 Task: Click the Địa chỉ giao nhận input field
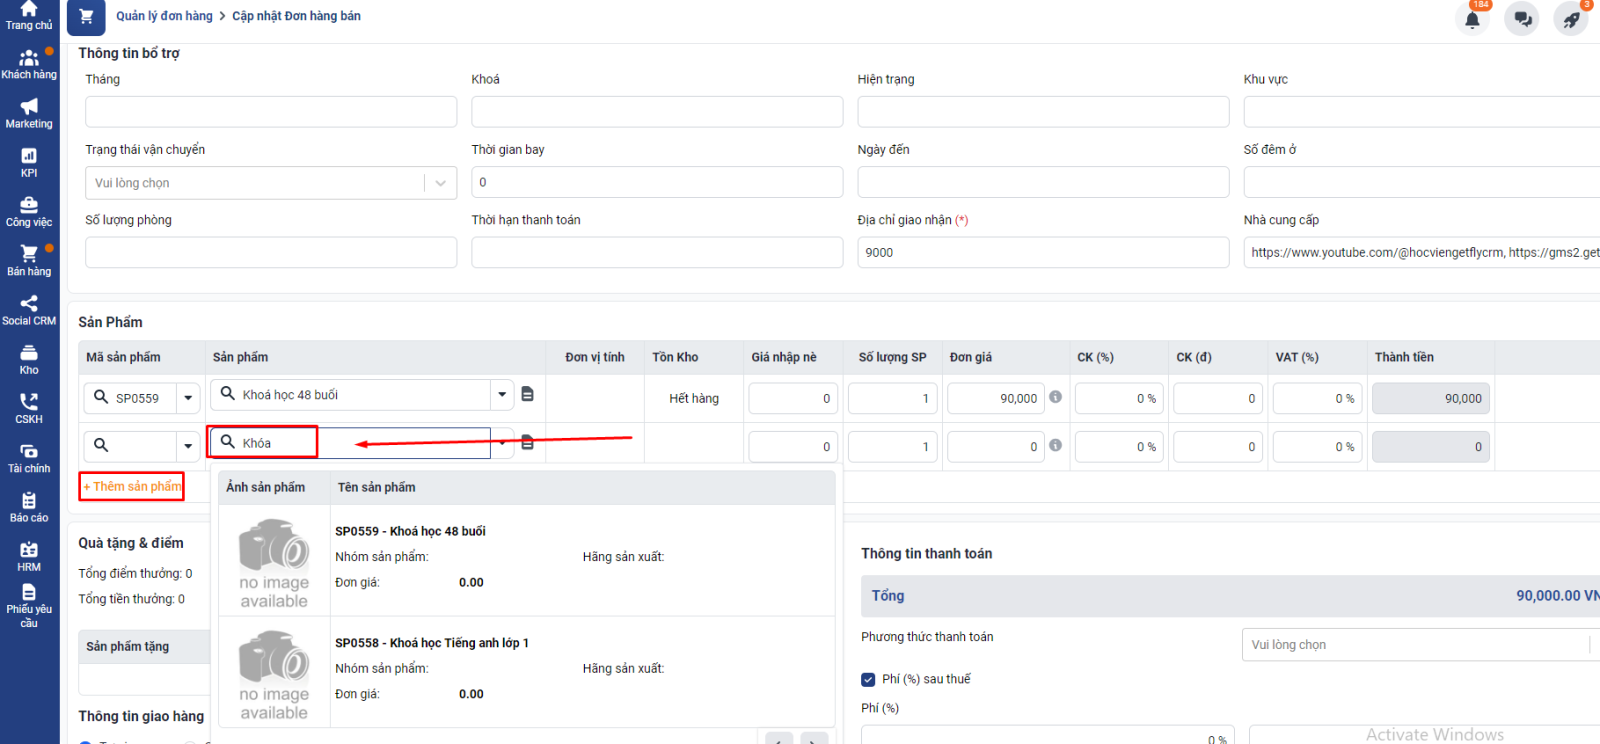coord(1042,253)
